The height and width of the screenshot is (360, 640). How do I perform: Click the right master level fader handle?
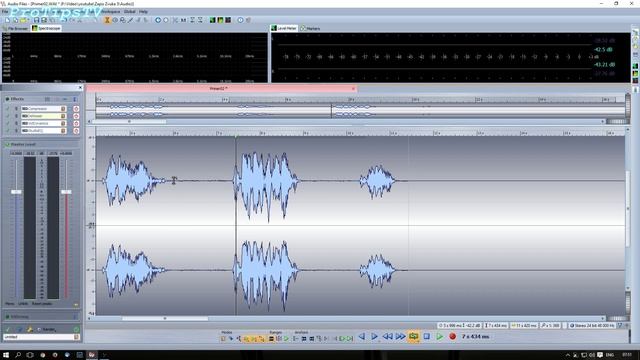66,192
